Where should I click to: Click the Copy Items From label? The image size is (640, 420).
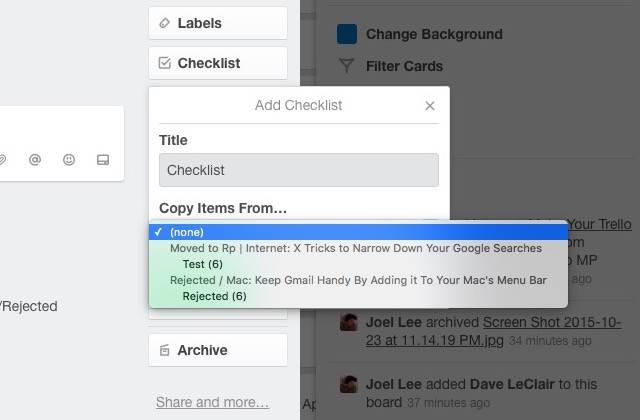click(x=223, y=208)
